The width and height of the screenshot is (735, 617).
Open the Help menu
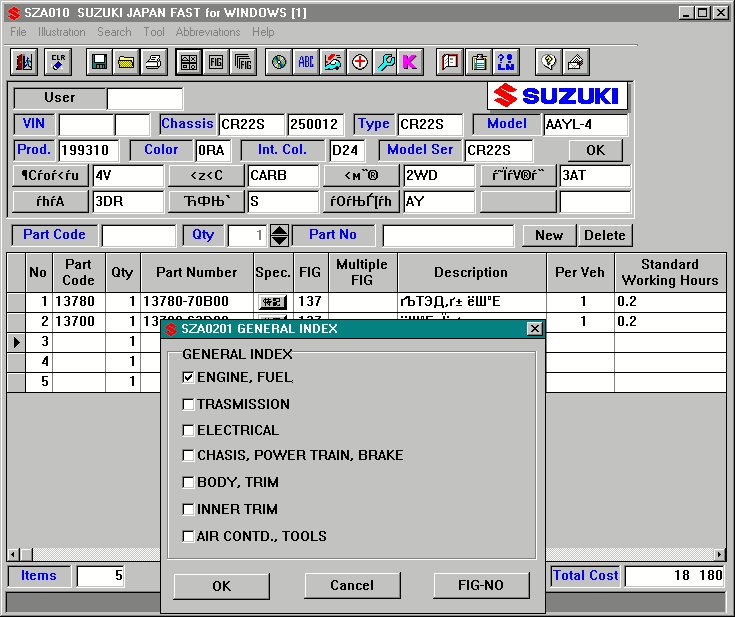point(263,32)
